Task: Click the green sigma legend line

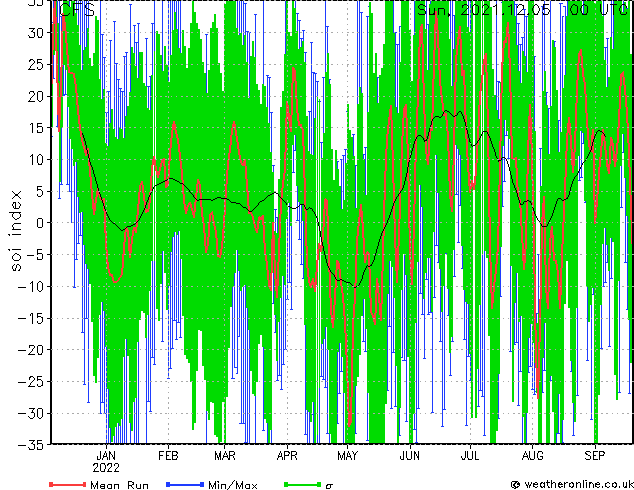Action: coord(302,484)
